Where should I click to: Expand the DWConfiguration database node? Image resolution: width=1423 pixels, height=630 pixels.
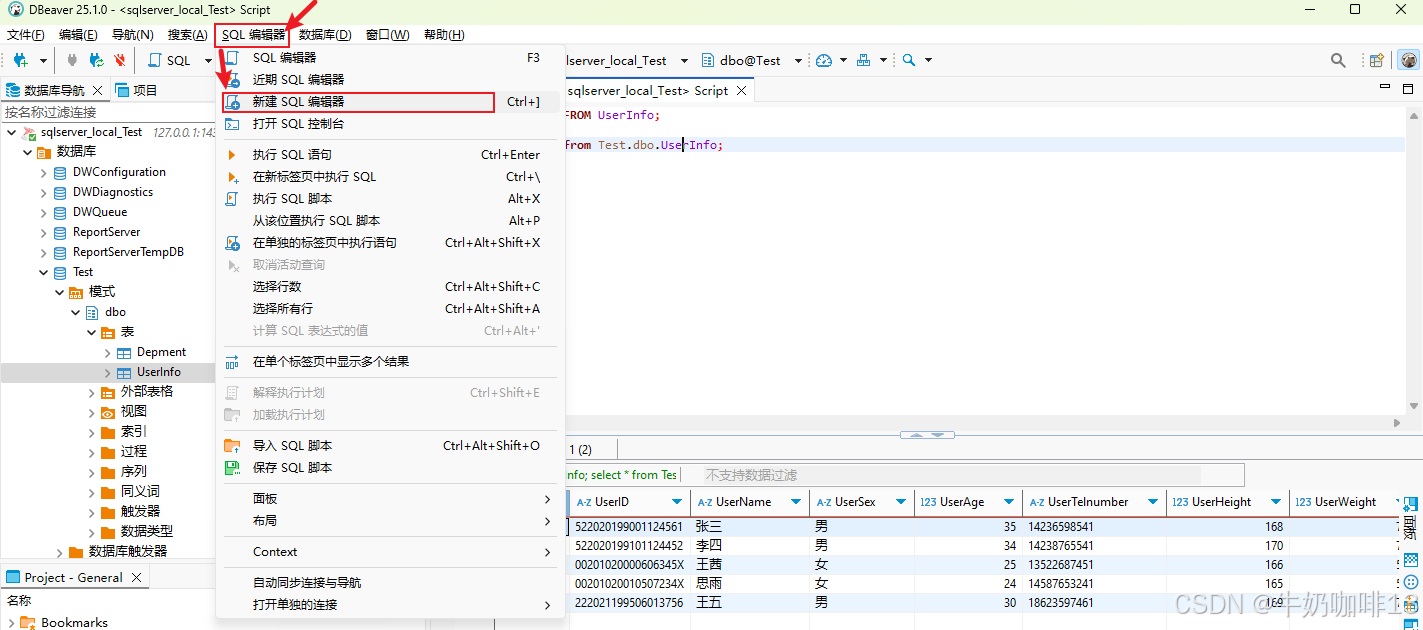(43, 172)
